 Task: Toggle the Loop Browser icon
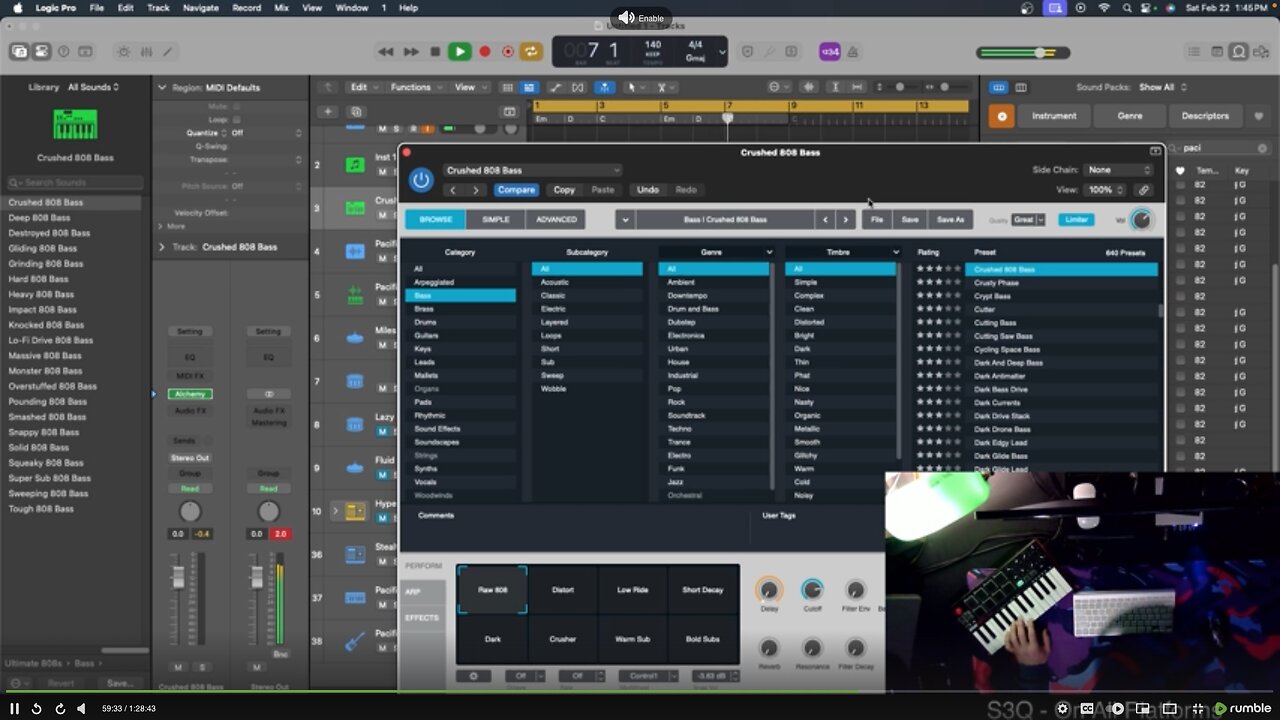(x=1239, y=51)
